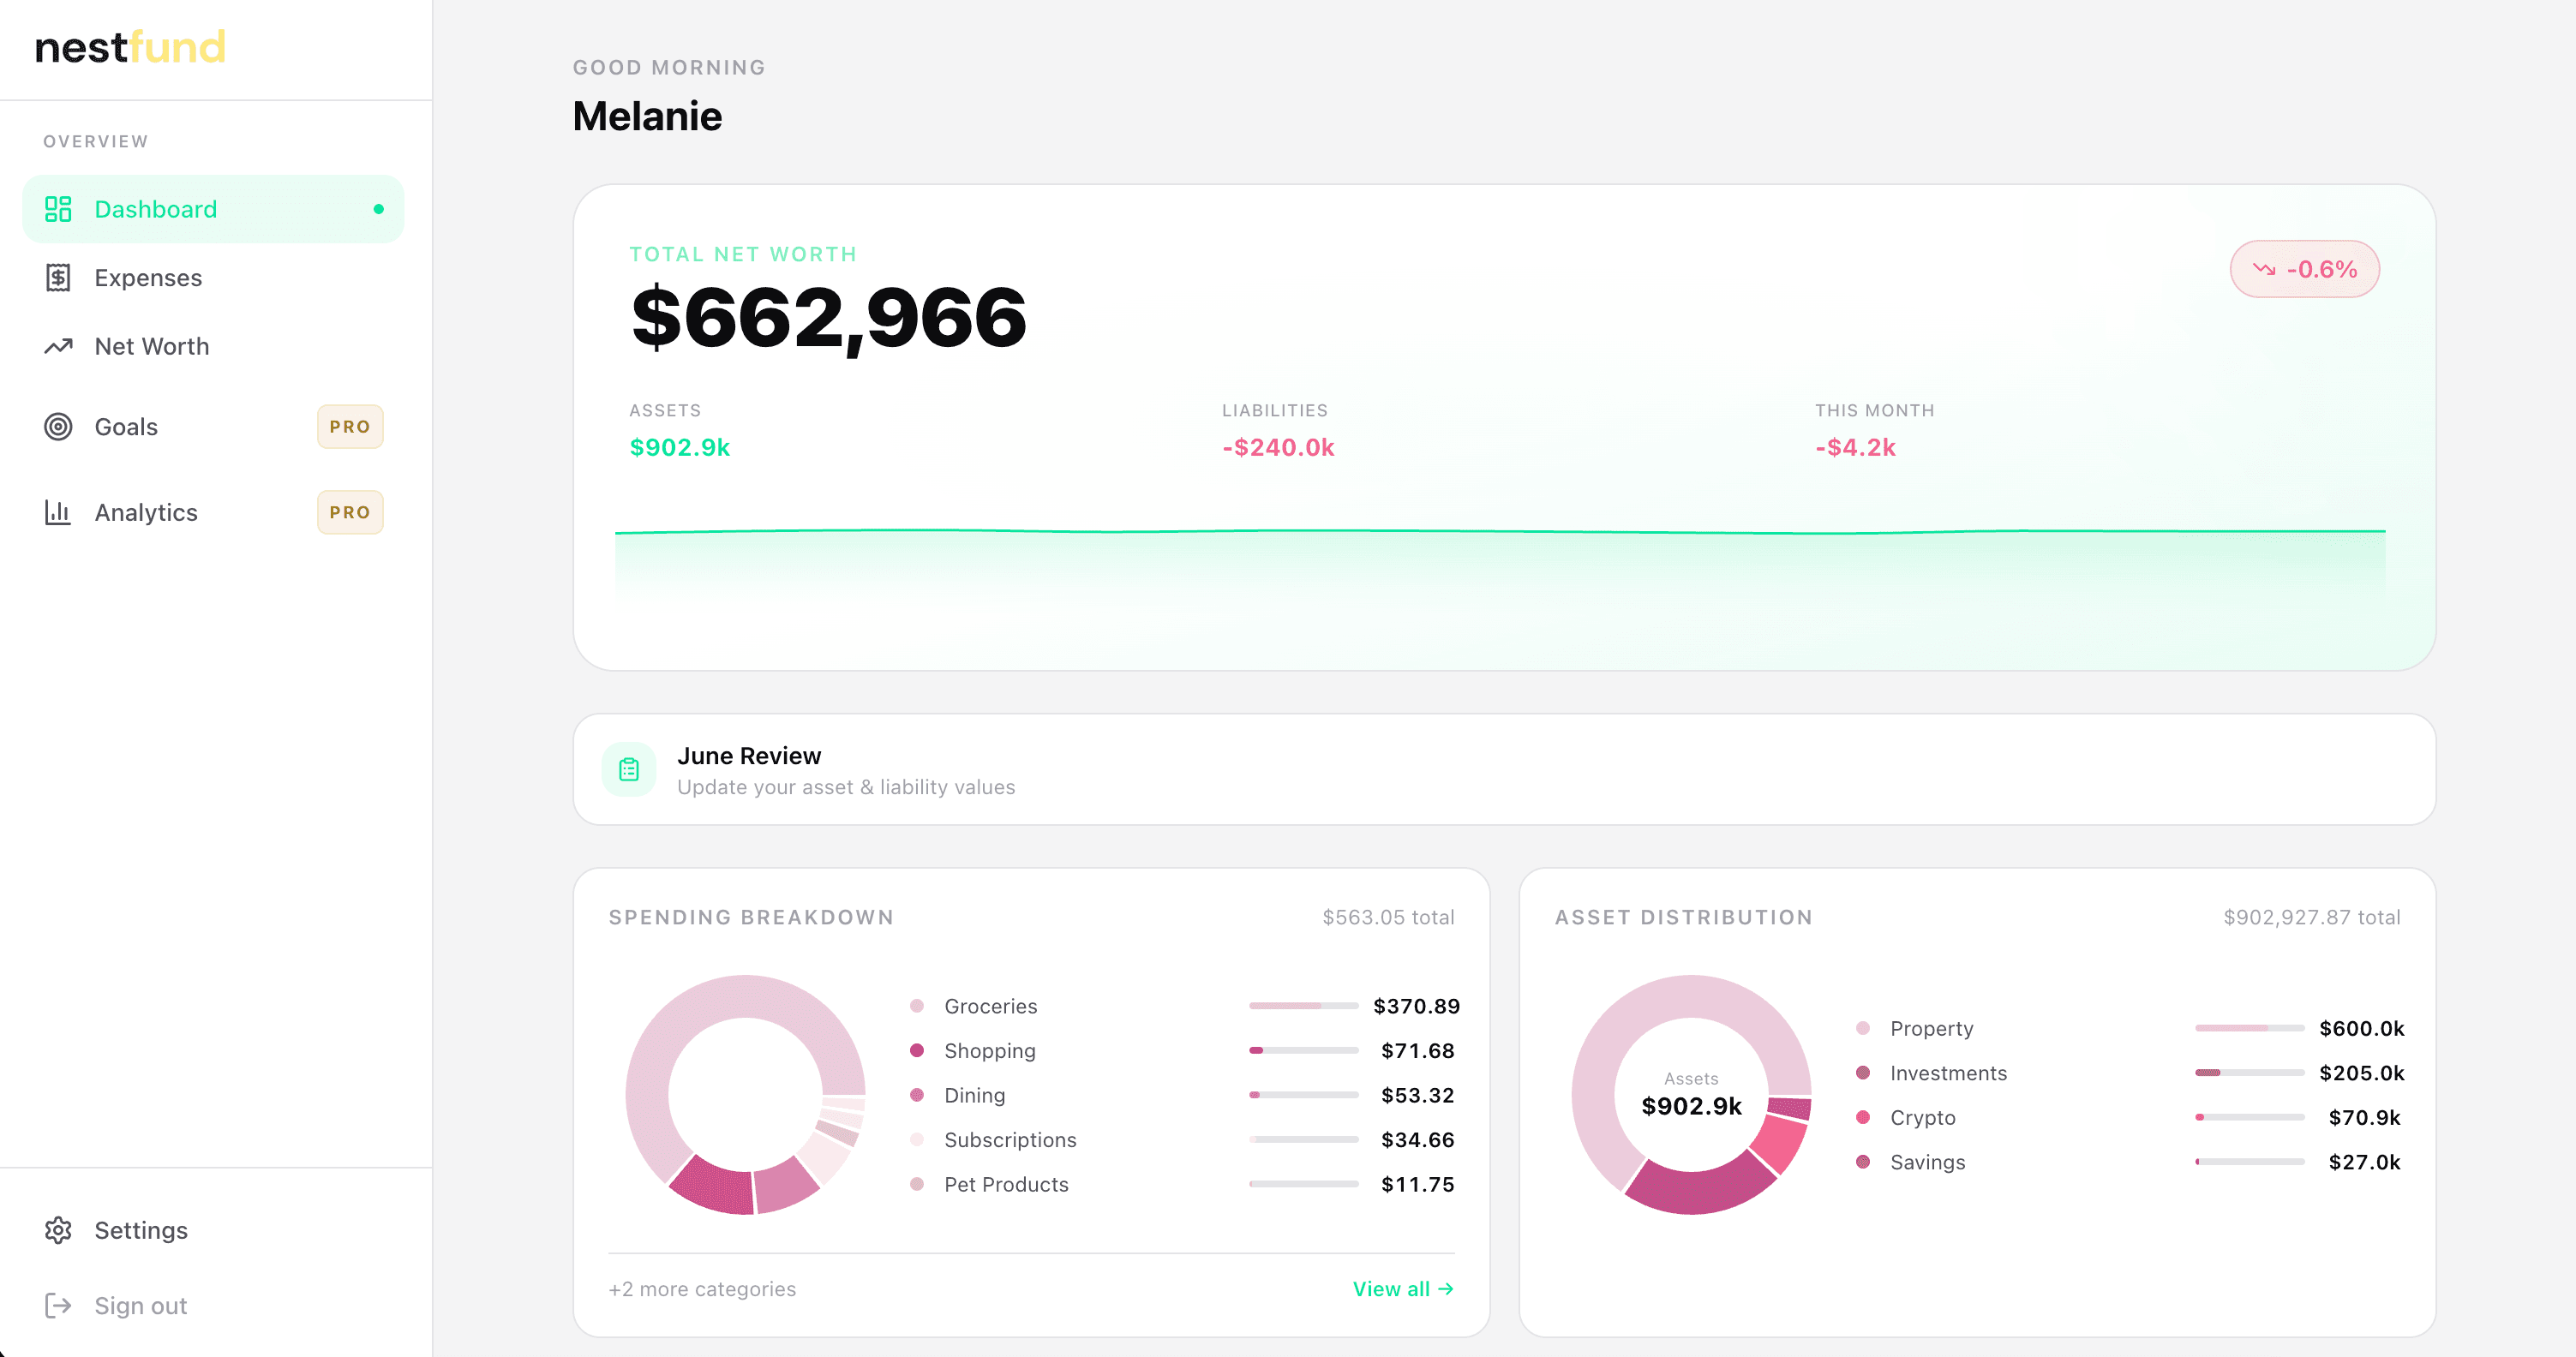Click the Pet Products category label
This screenshot has width=2576, height=1357.
[1006, 1184]
